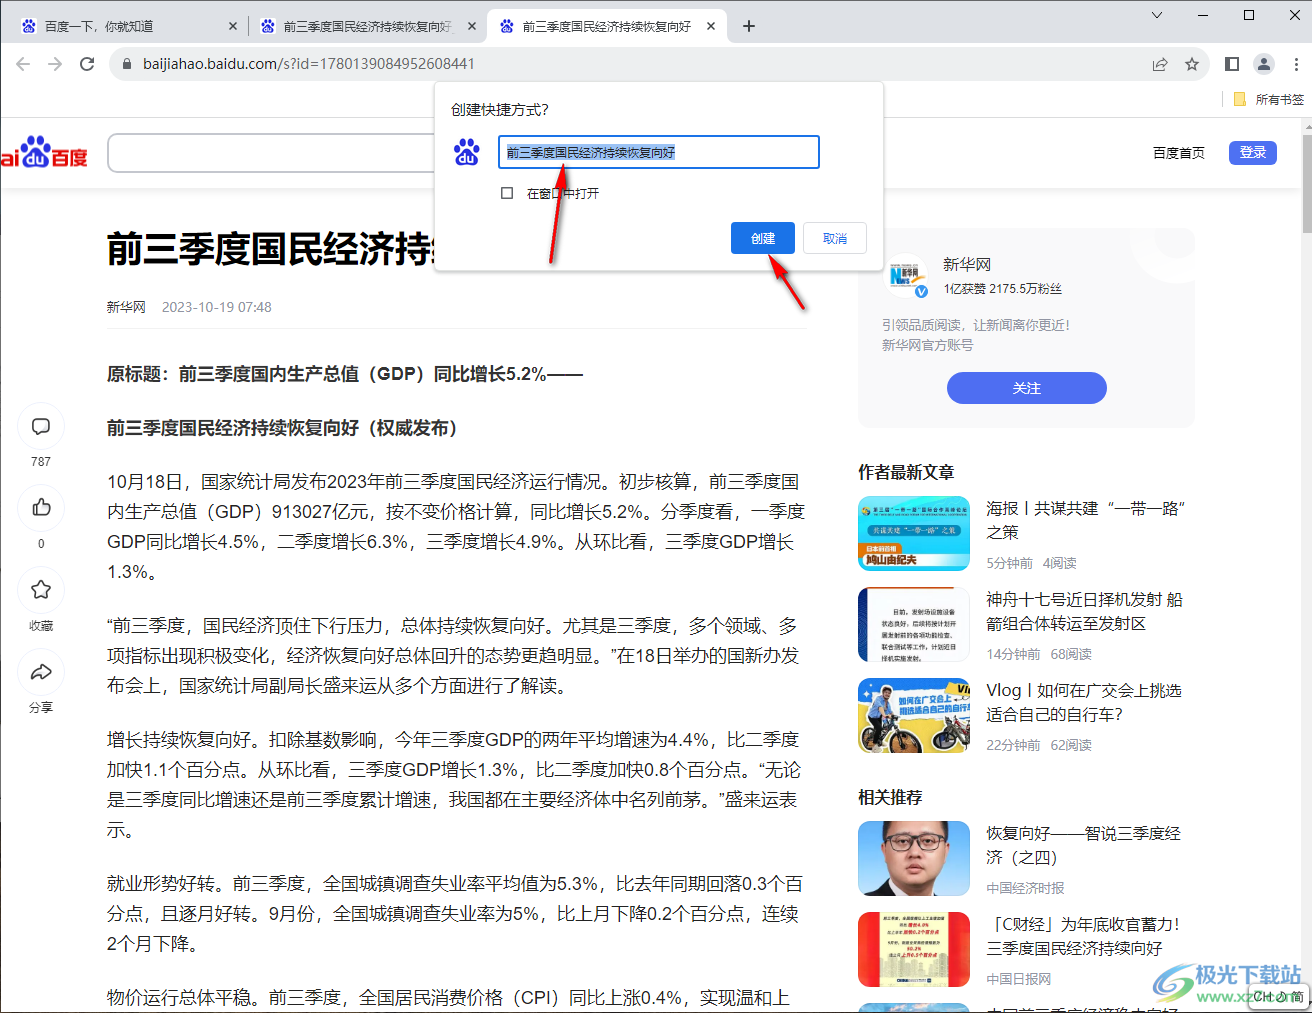The width and height of the screenshot is (1312, 1013).
Task: Click the 作者最新文章 heading
Action: click(906, 472)
